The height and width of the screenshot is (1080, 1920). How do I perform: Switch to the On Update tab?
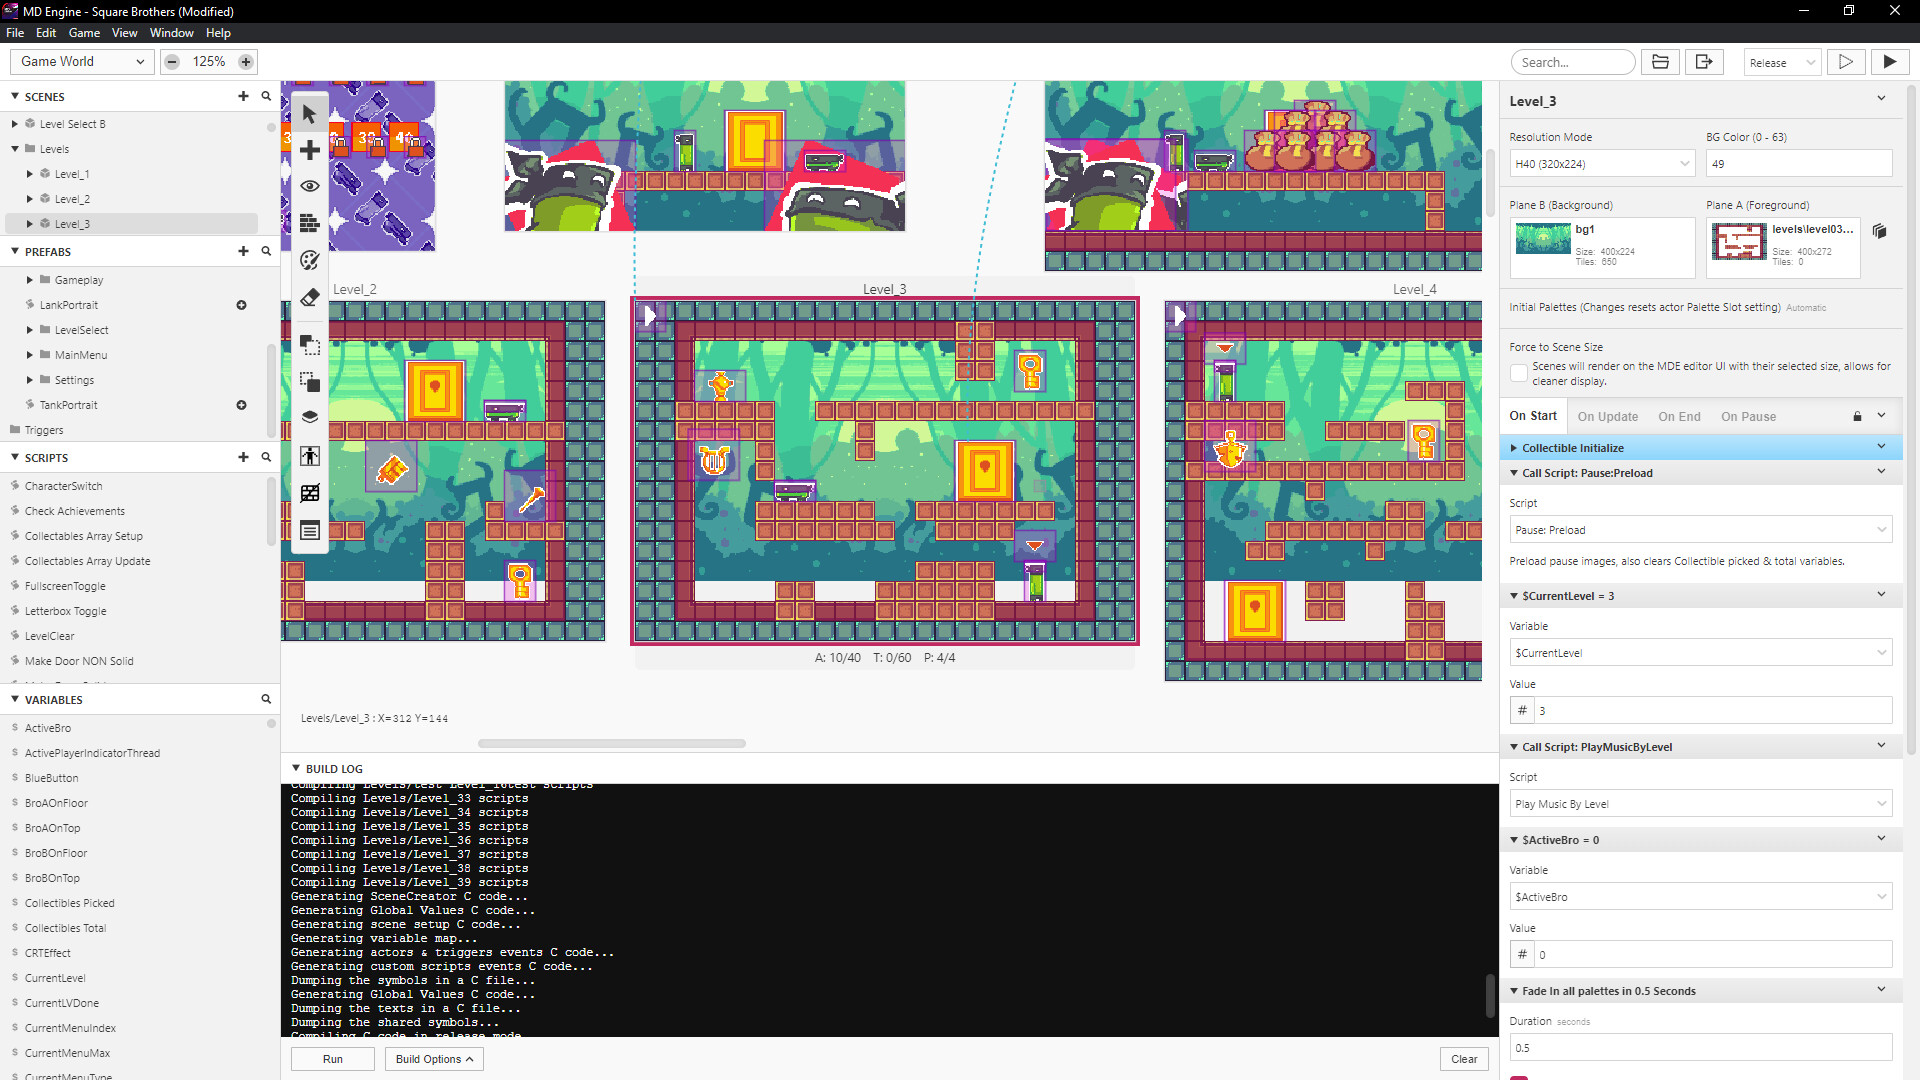[1607, 416]
